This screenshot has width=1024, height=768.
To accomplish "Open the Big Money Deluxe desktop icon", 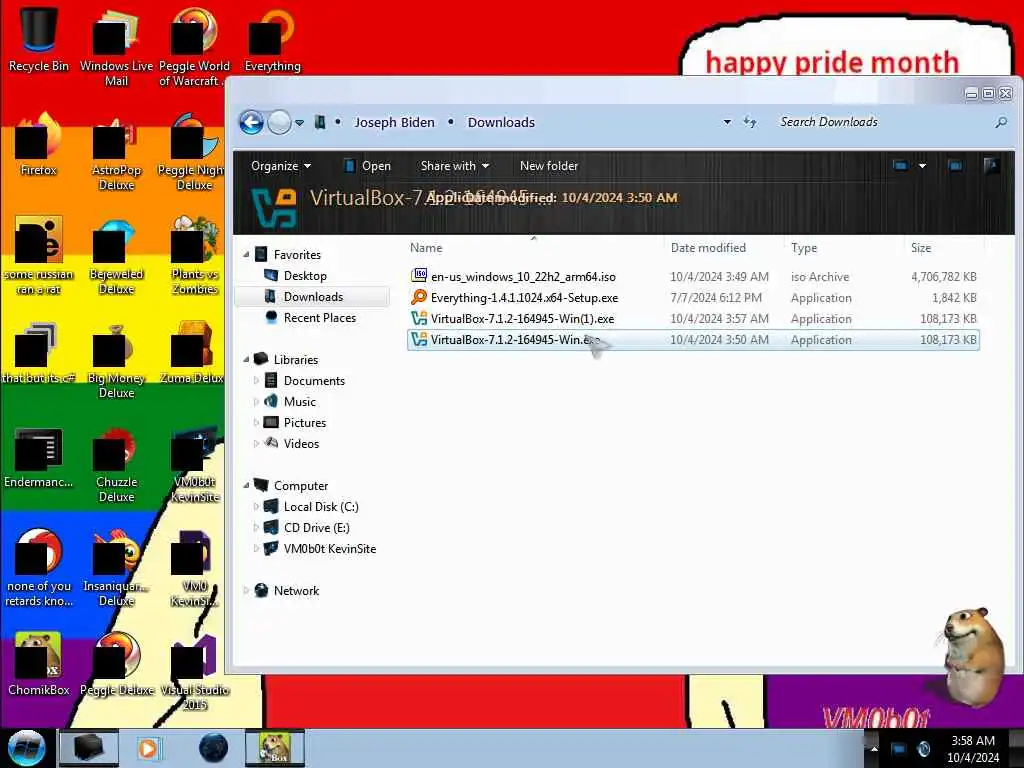I will coord(116,360).
